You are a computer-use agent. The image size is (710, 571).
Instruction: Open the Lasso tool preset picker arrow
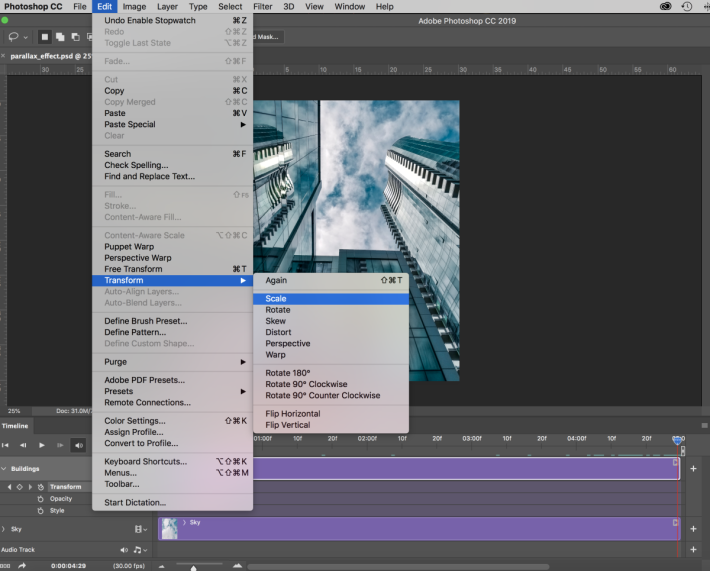26,37
